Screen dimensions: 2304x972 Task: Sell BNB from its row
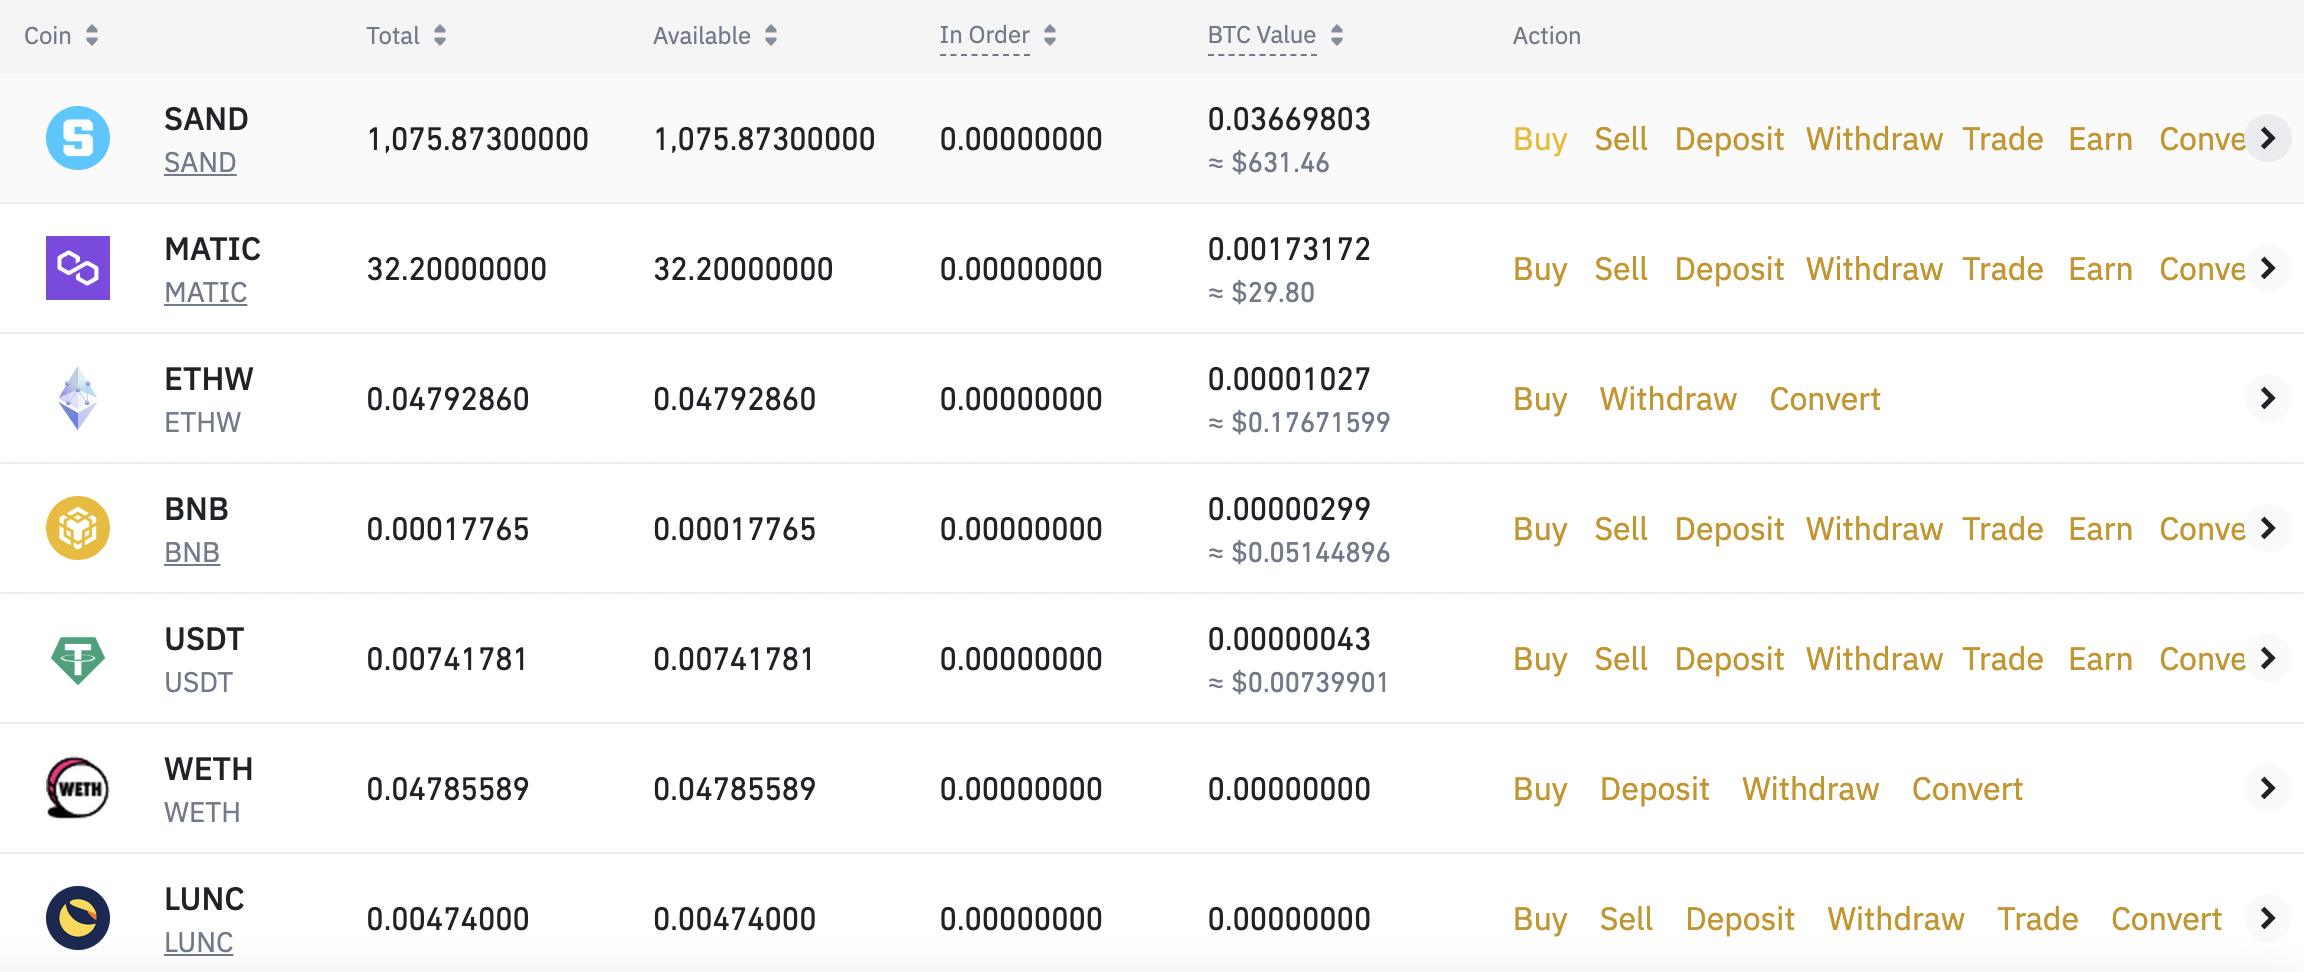1621,529
